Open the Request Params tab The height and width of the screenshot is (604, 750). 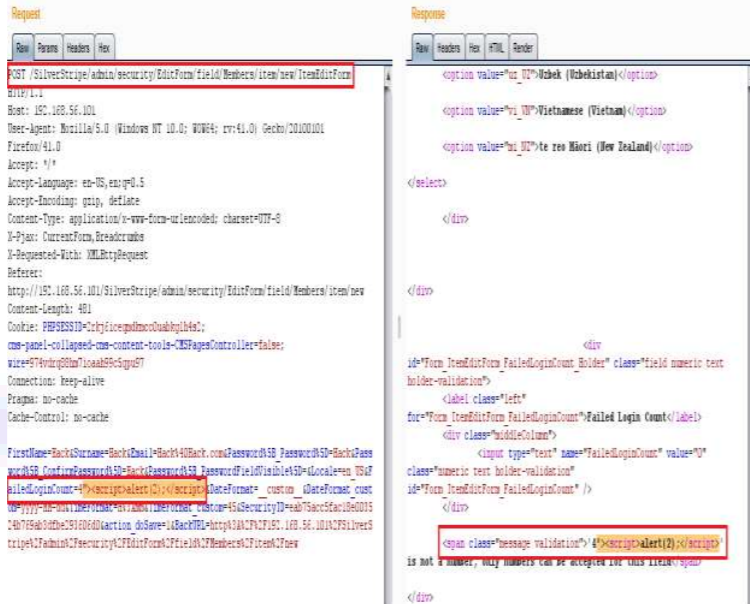point(48,48)
